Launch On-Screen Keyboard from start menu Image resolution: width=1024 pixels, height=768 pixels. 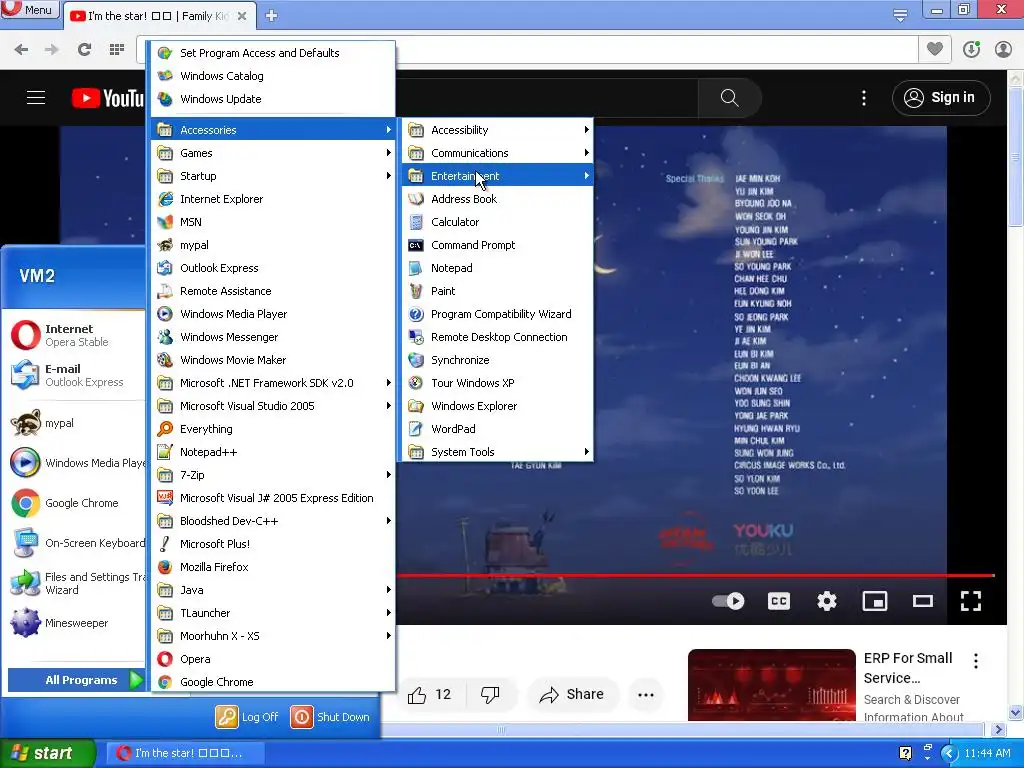coord(75,543)
